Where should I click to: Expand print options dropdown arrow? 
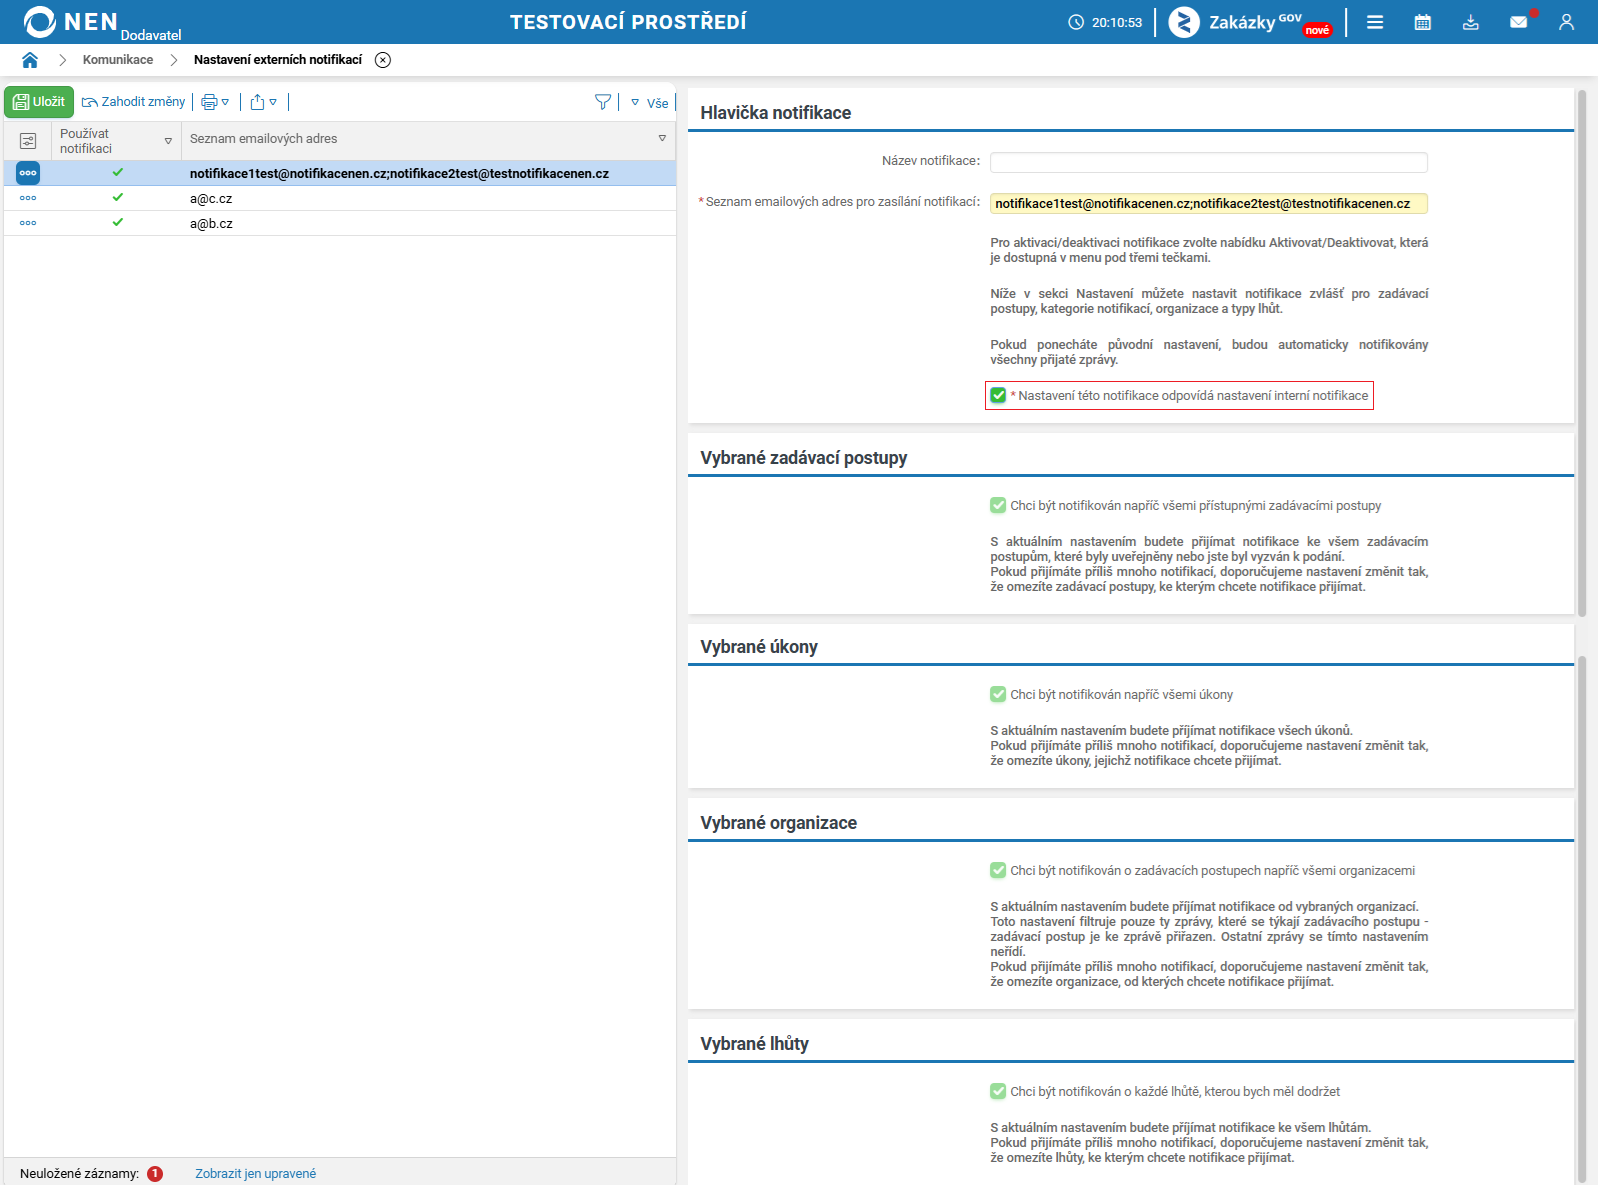coord(226,102)
